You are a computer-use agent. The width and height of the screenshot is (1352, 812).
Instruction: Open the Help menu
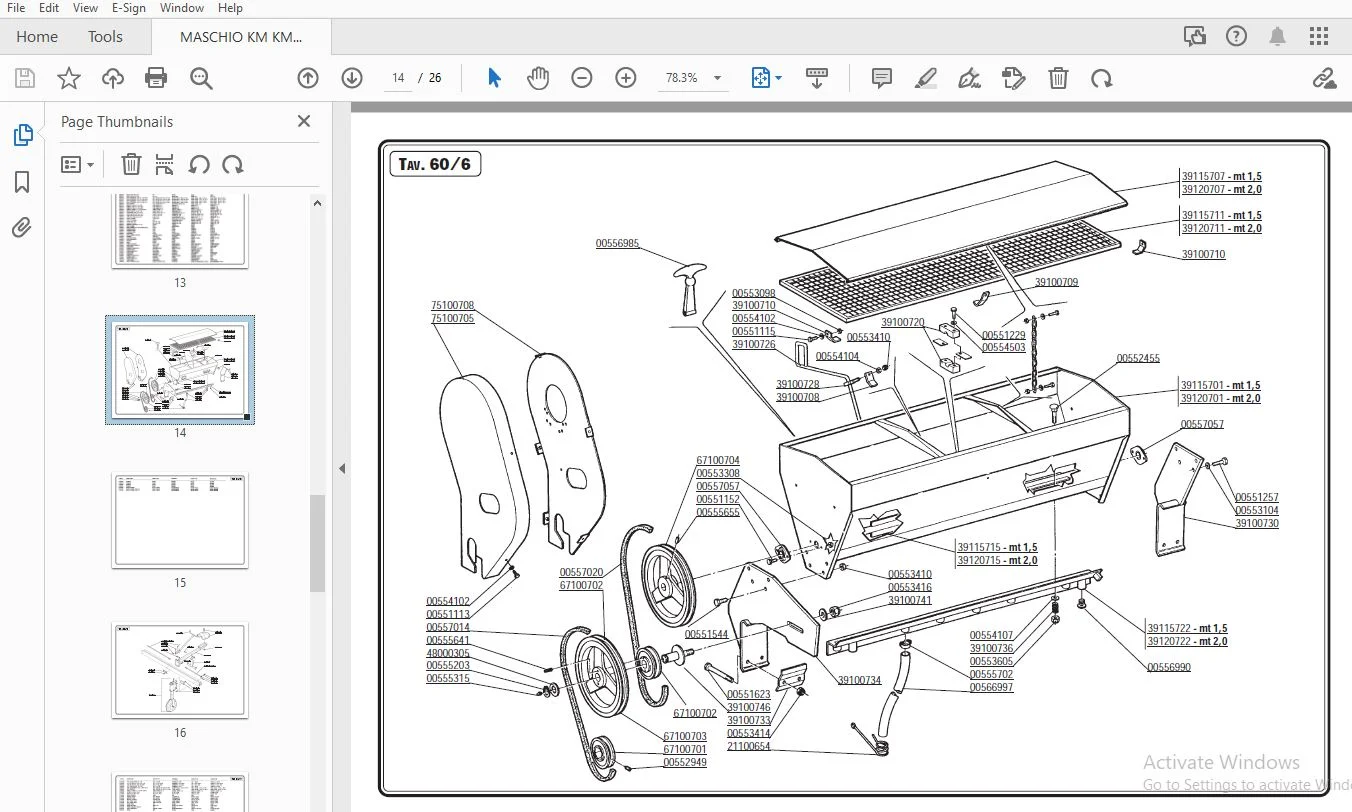point(230,8)
